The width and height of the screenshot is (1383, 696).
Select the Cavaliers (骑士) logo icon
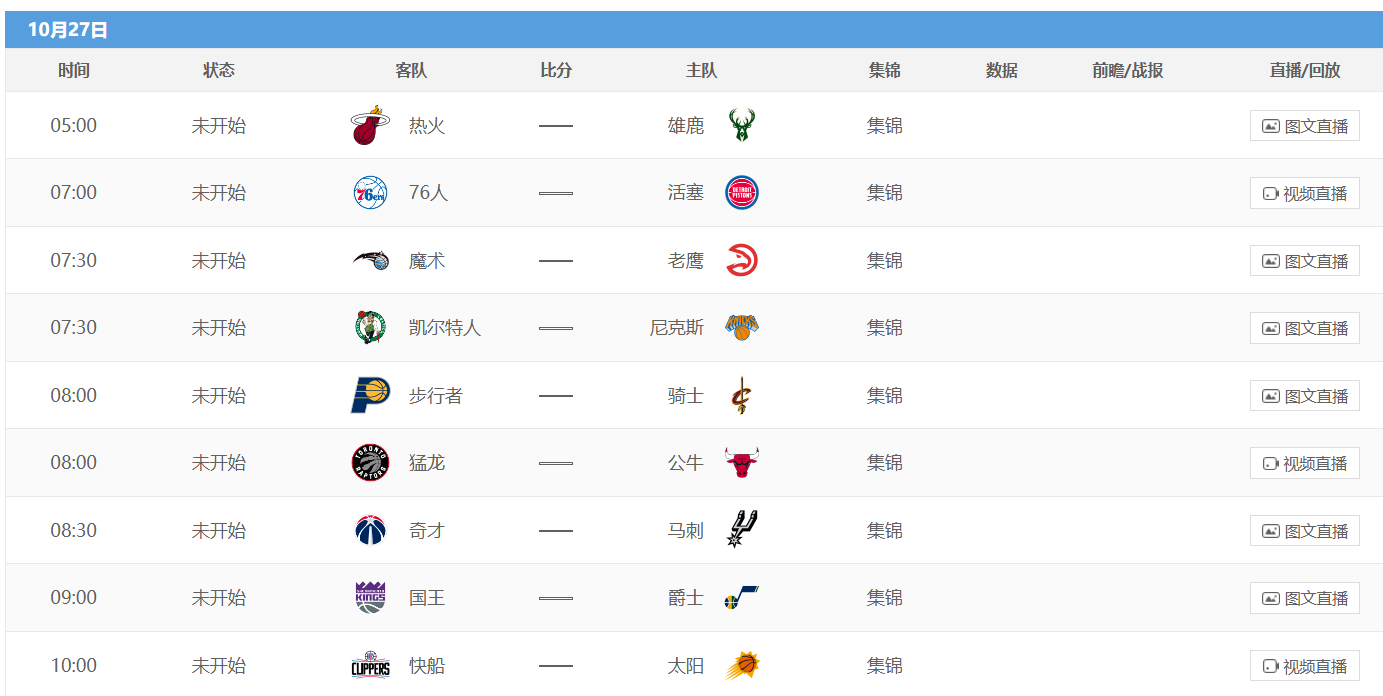[x=741, y=394]
